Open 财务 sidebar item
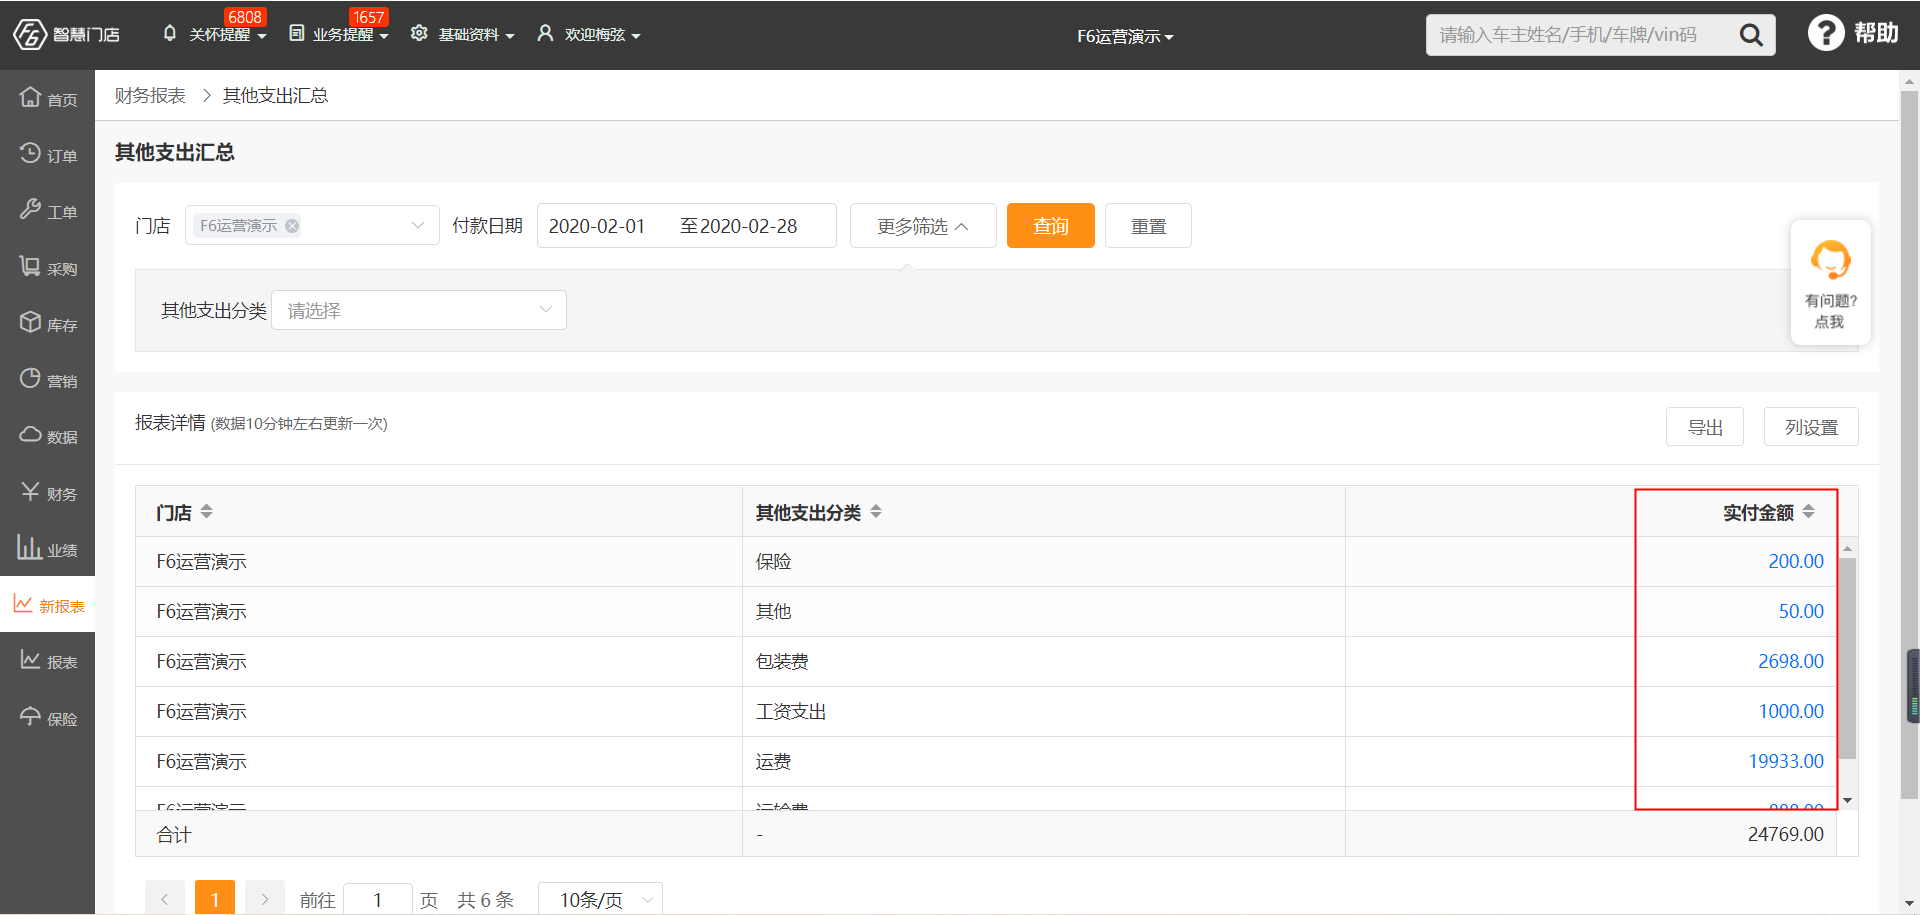1920x915 pixels. (48, 492)
